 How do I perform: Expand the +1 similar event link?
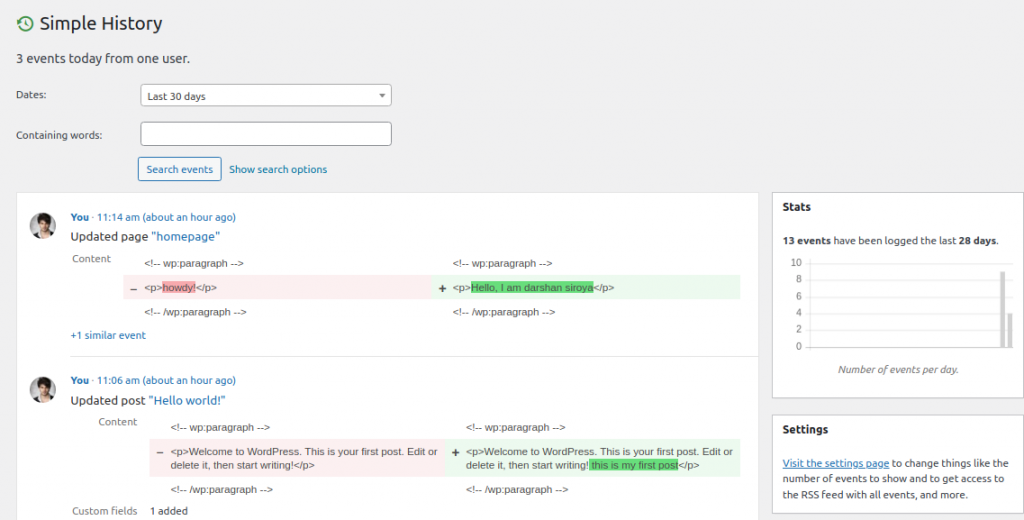coord(108,335)
